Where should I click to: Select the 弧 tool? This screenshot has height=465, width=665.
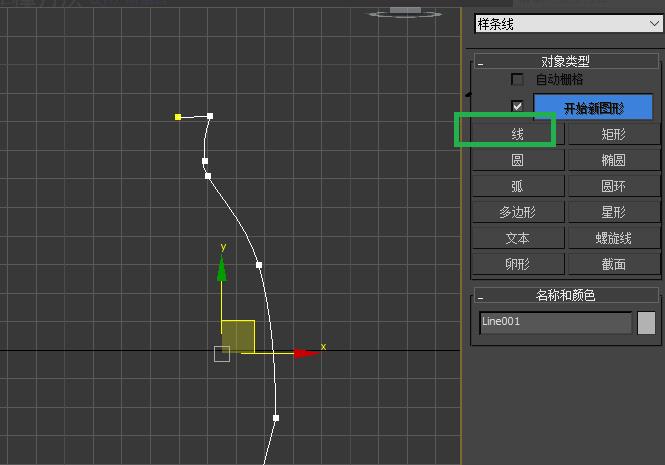coord(517,186)
